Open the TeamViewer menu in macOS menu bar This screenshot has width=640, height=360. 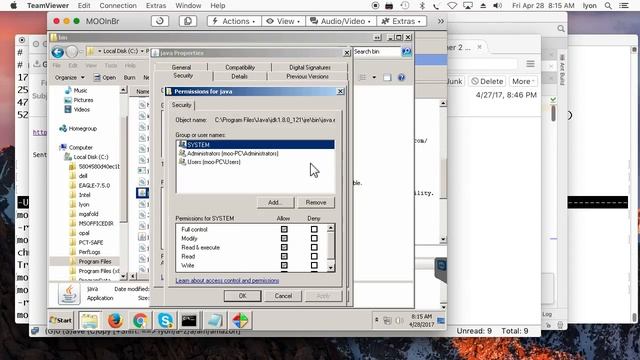coord(48,6)
